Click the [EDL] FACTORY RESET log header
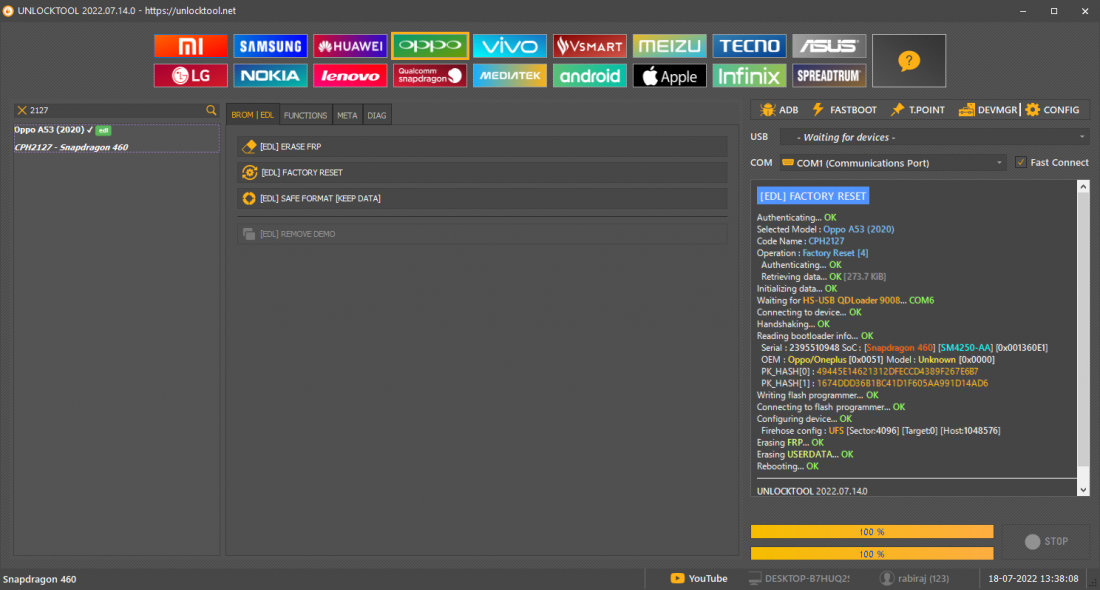The width and height of the screenshot is (1100, 590). [x=812, y=196]
